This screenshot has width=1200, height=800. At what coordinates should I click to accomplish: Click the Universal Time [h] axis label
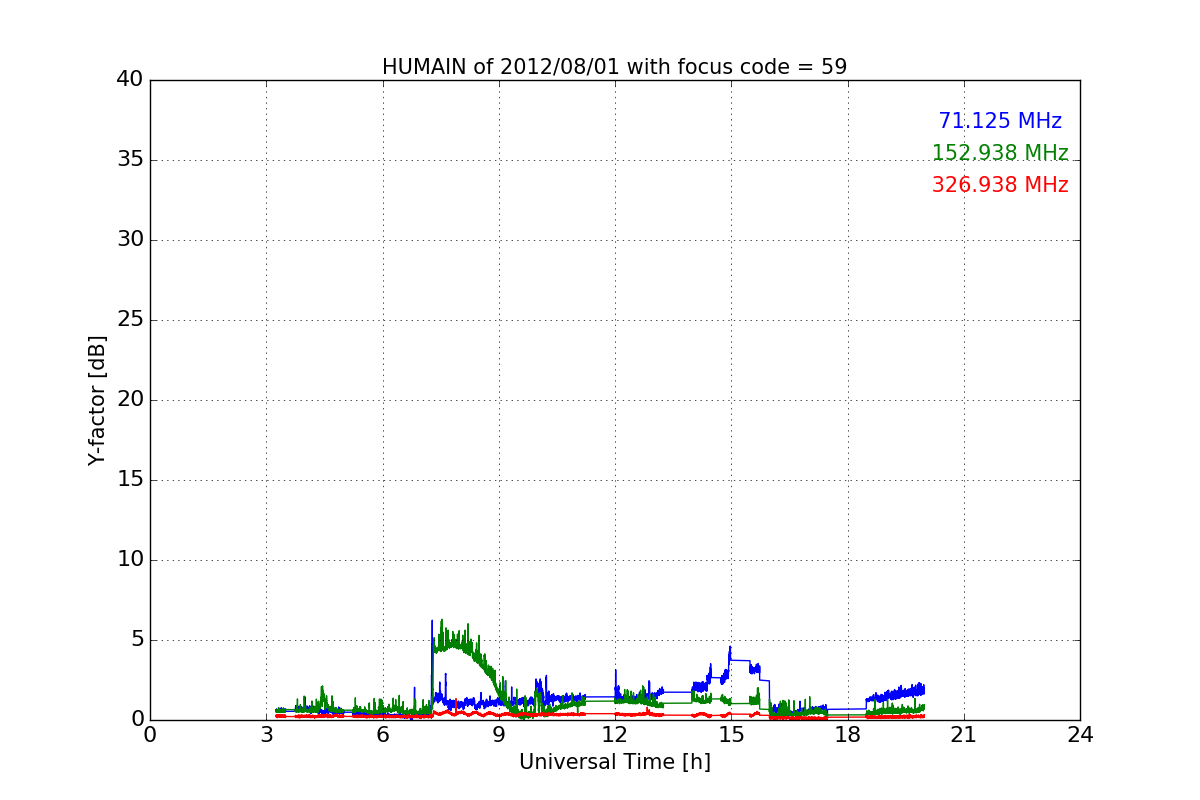click(614, 762)
